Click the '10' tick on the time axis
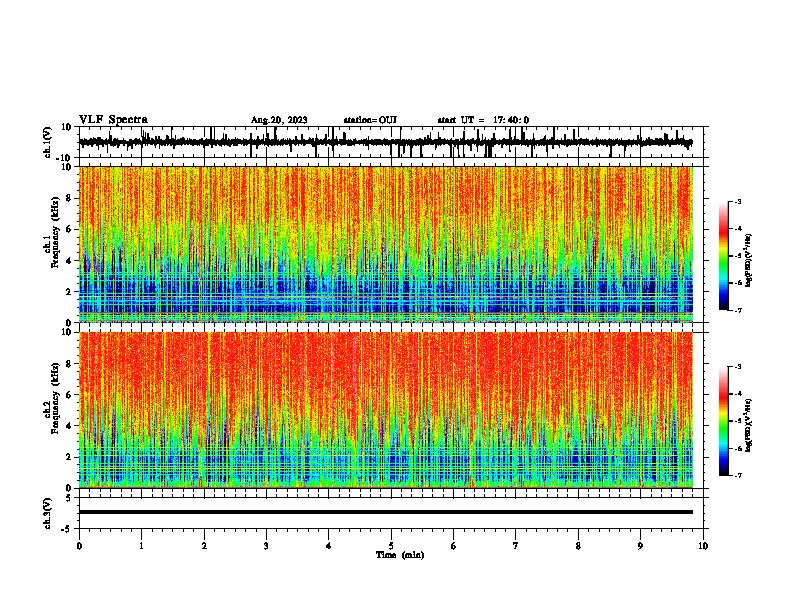The image size is (792, 612). [703, 546]
